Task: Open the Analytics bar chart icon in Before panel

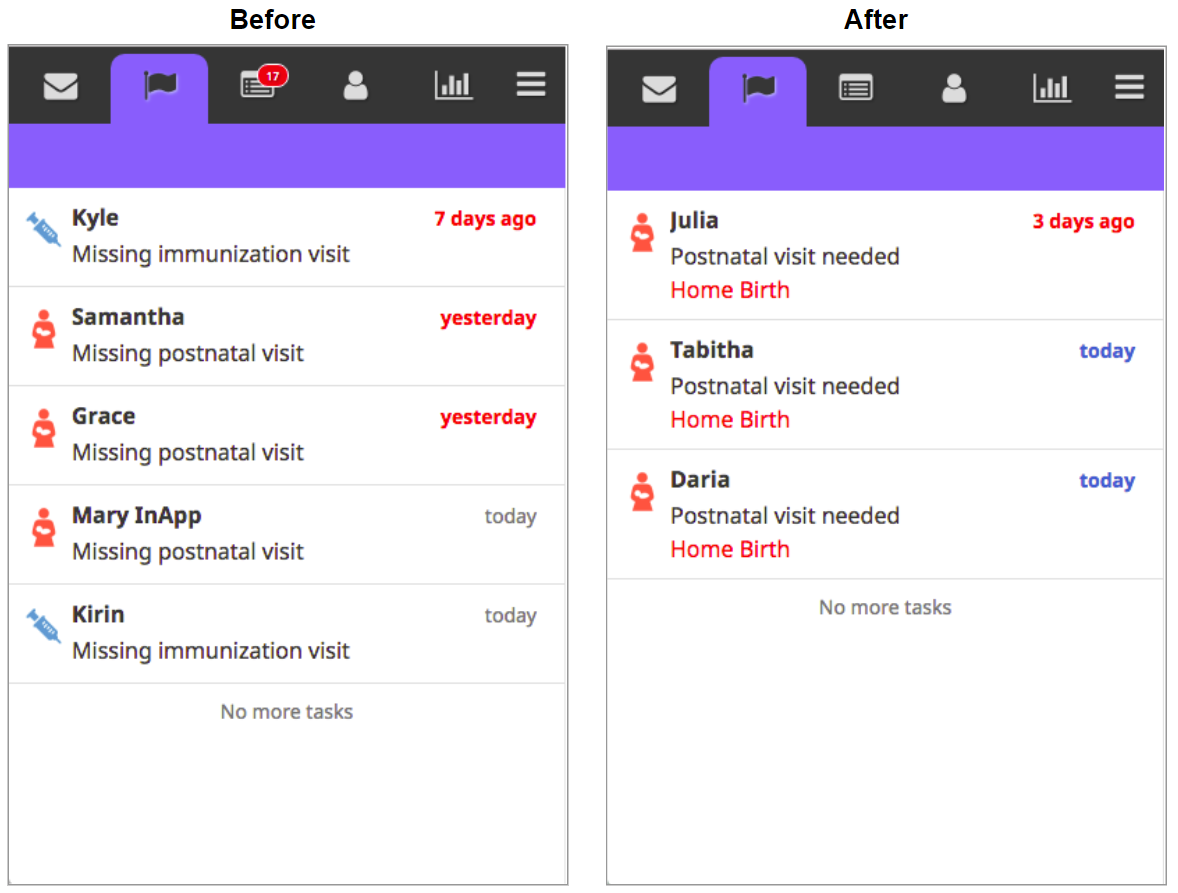Action: 453,85
